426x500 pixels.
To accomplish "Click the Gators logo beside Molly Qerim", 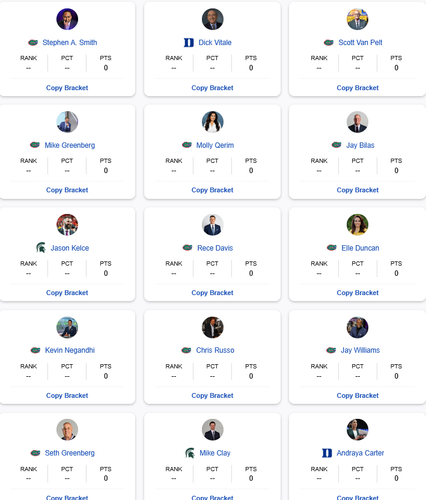I will [187, 145].
